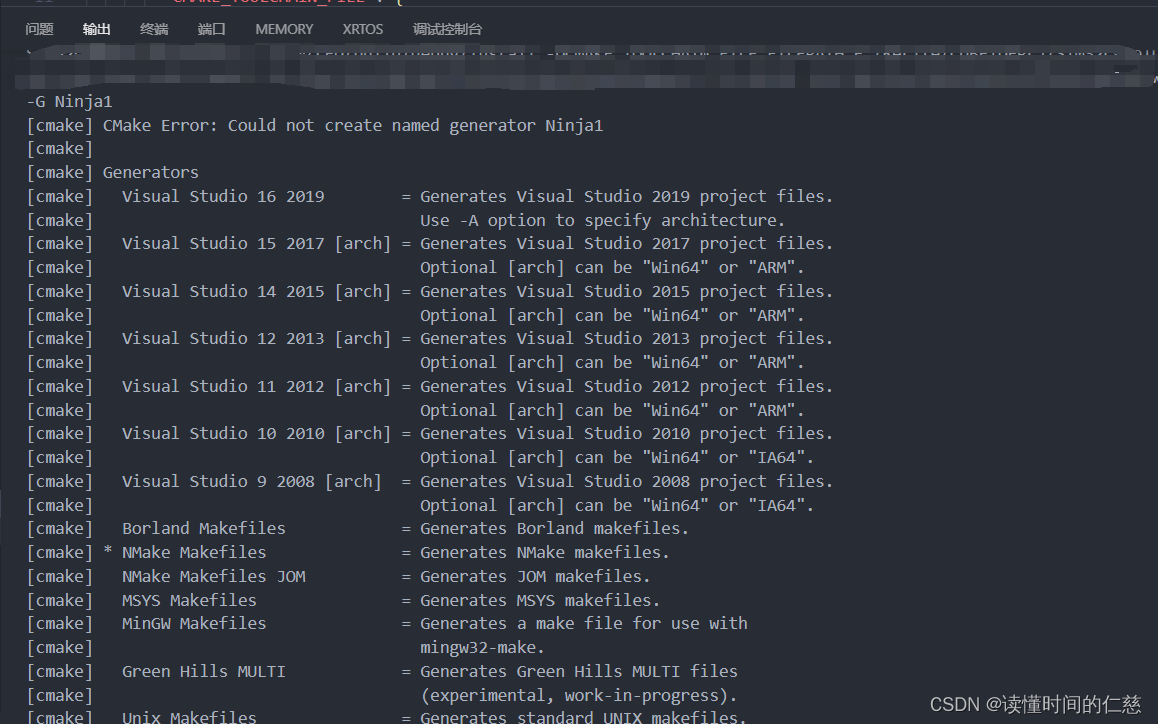Click a [cmake] prefix label in the output
The width and height of the screenshot is (1158, 724).
(59, 148)
